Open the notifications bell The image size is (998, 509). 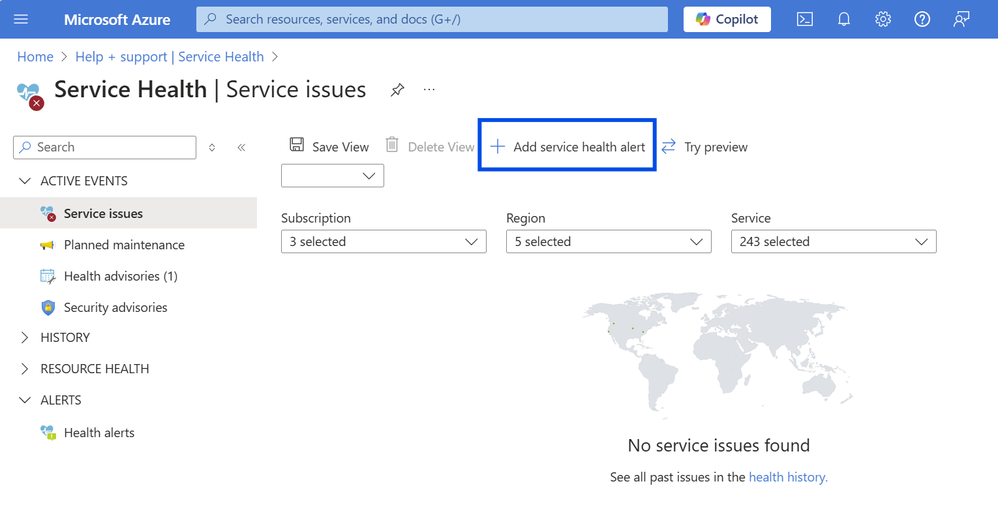(x=844, y=19)
